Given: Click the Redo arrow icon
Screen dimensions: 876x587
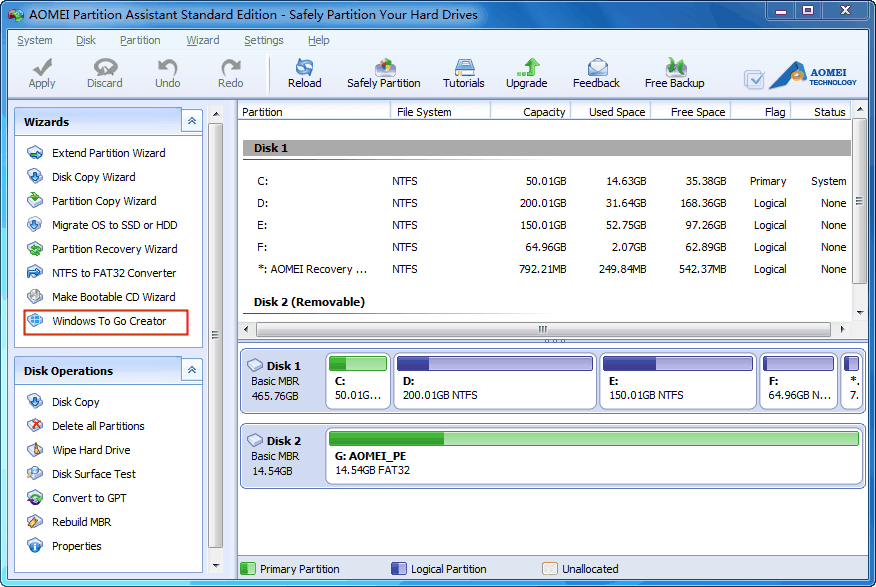Looking at the screenshot, I should point(230,67).
